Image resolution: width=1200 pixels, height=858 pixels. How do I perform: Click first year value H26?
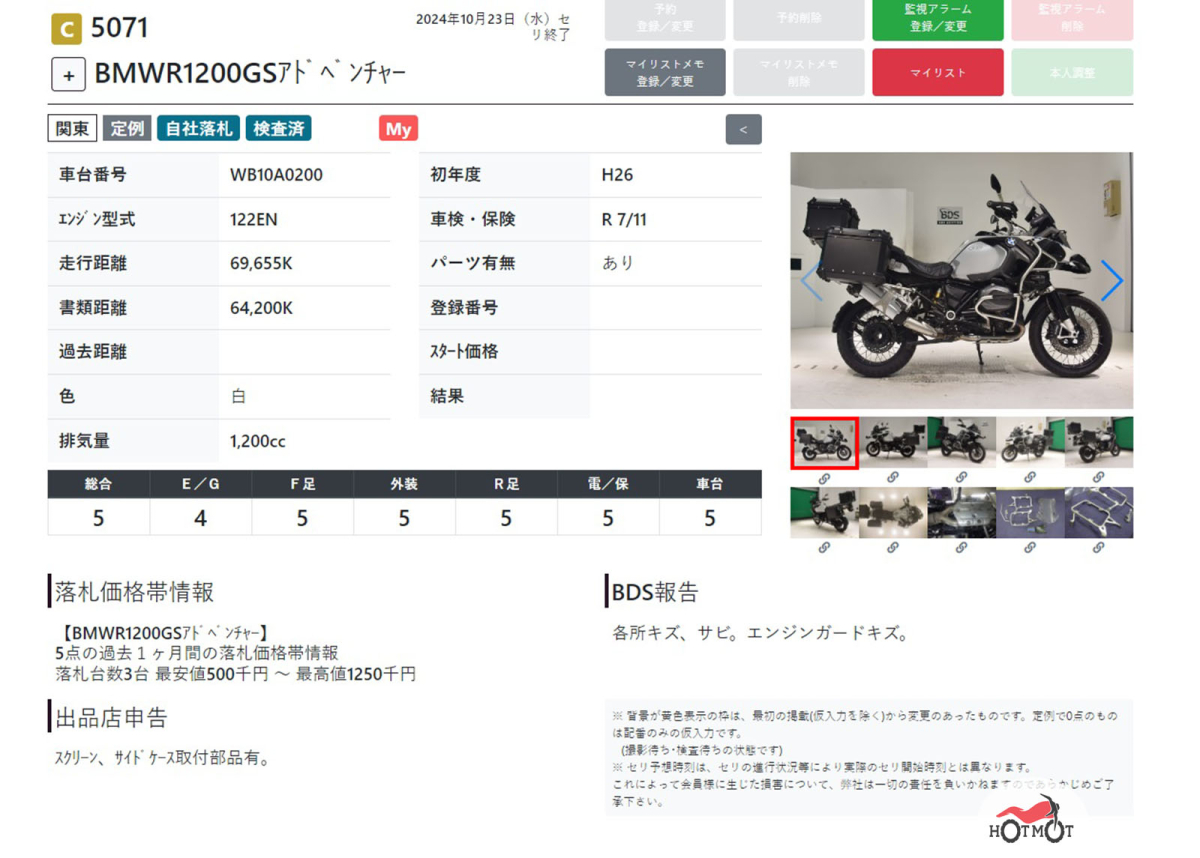617,175
